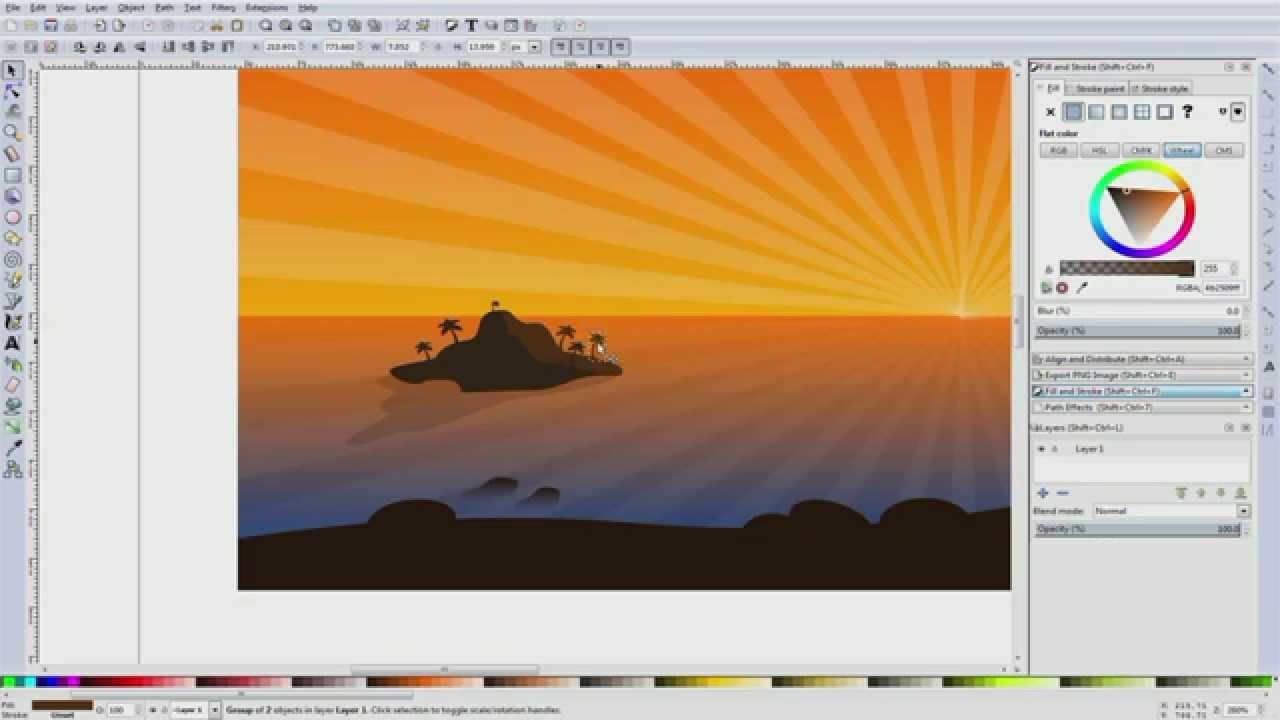This screenshot has width=1280, height=720.
Task: Add a new layer with plus icon
Action: coord(1042,493)
